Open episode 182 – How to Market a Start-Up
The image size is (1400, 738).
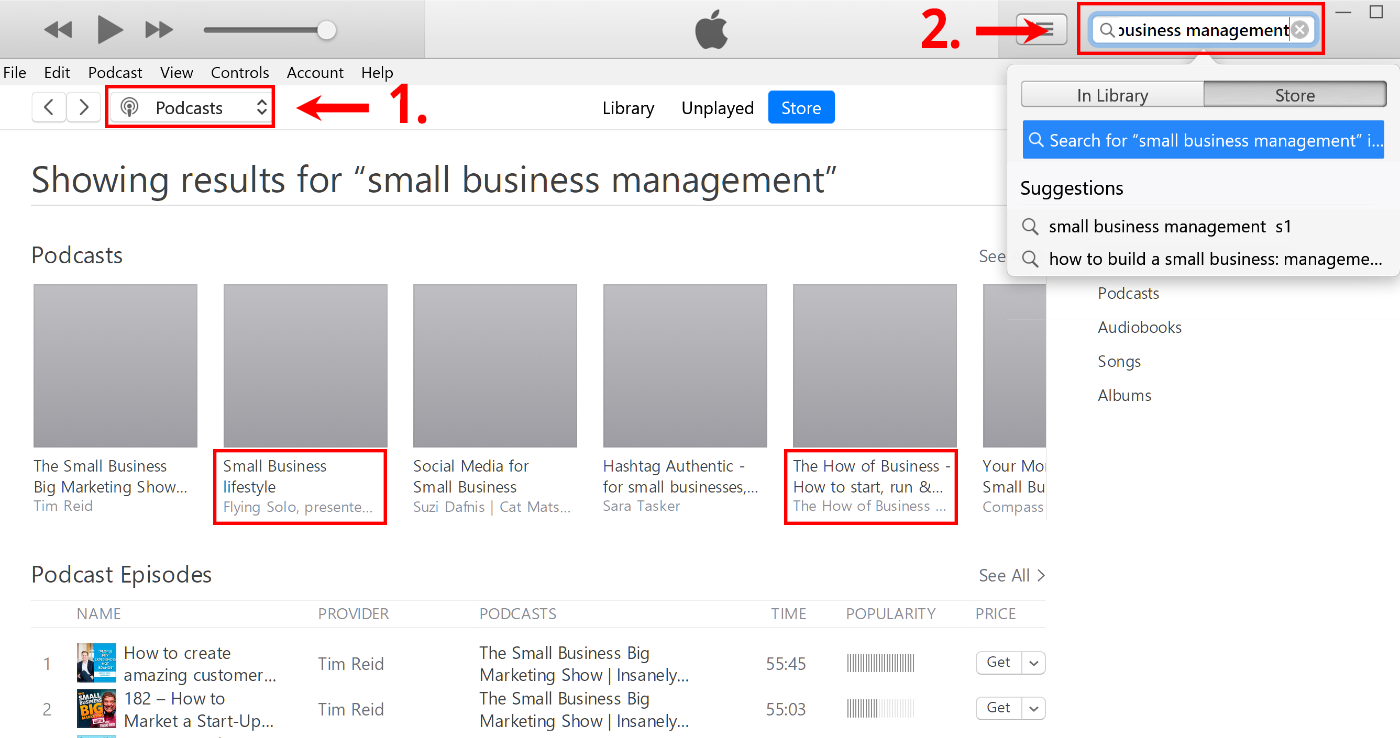(x=199, y=709)
